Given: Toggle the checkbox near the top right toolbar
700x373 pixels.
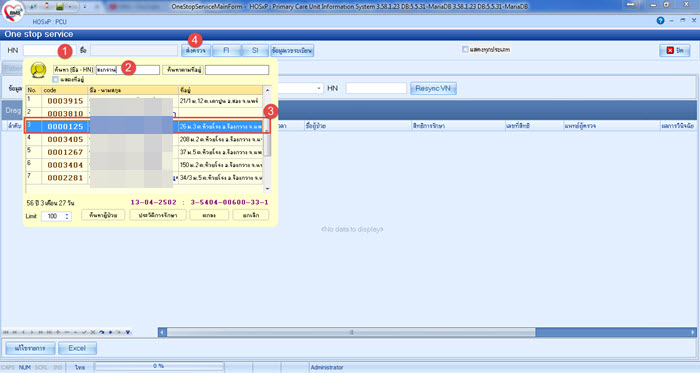Looking at the screenshot, I should [465, 50].
